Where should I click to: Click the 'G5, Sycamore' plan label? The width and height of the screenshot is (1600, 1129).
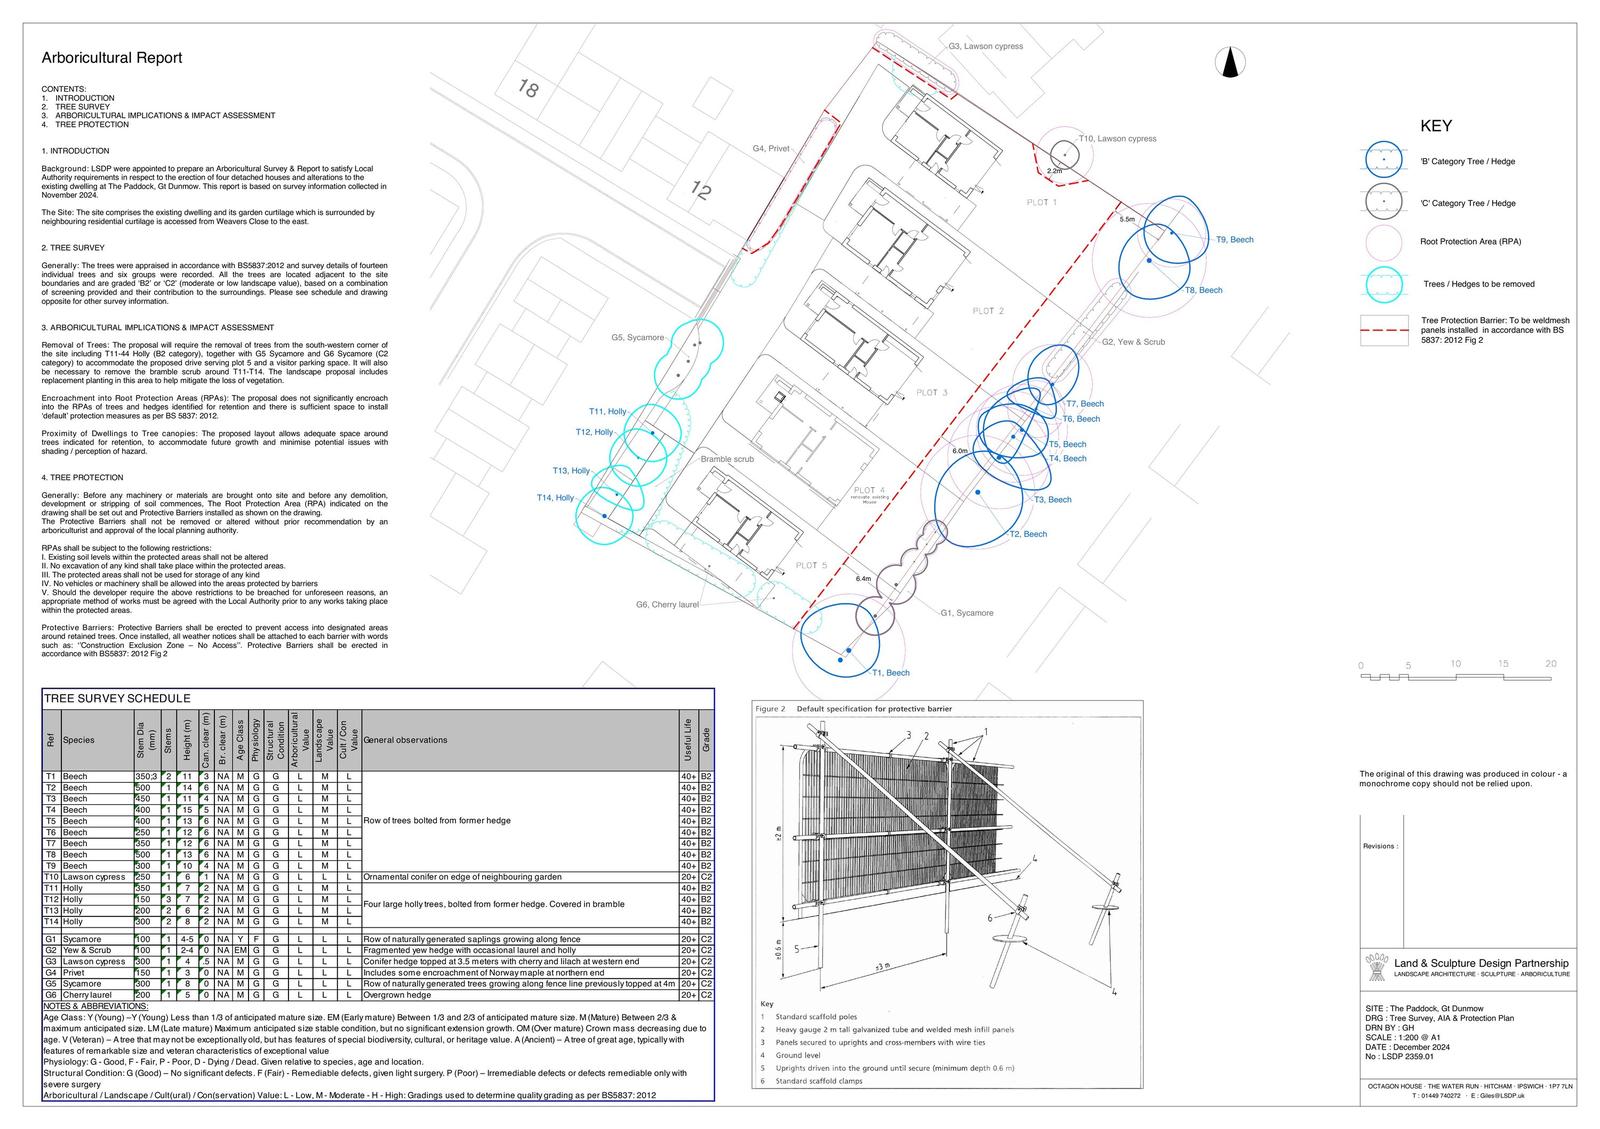click(637, 338)
